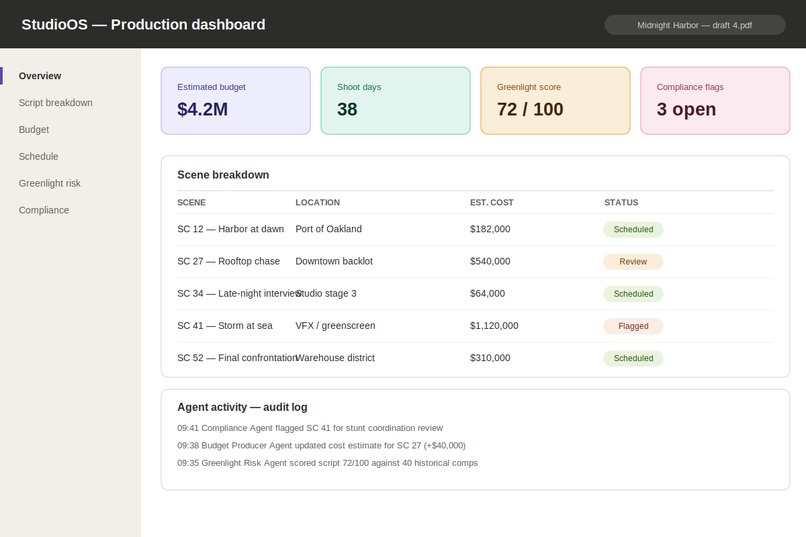Open the 09:41 Compliance Agent log entry

[310, 428]
